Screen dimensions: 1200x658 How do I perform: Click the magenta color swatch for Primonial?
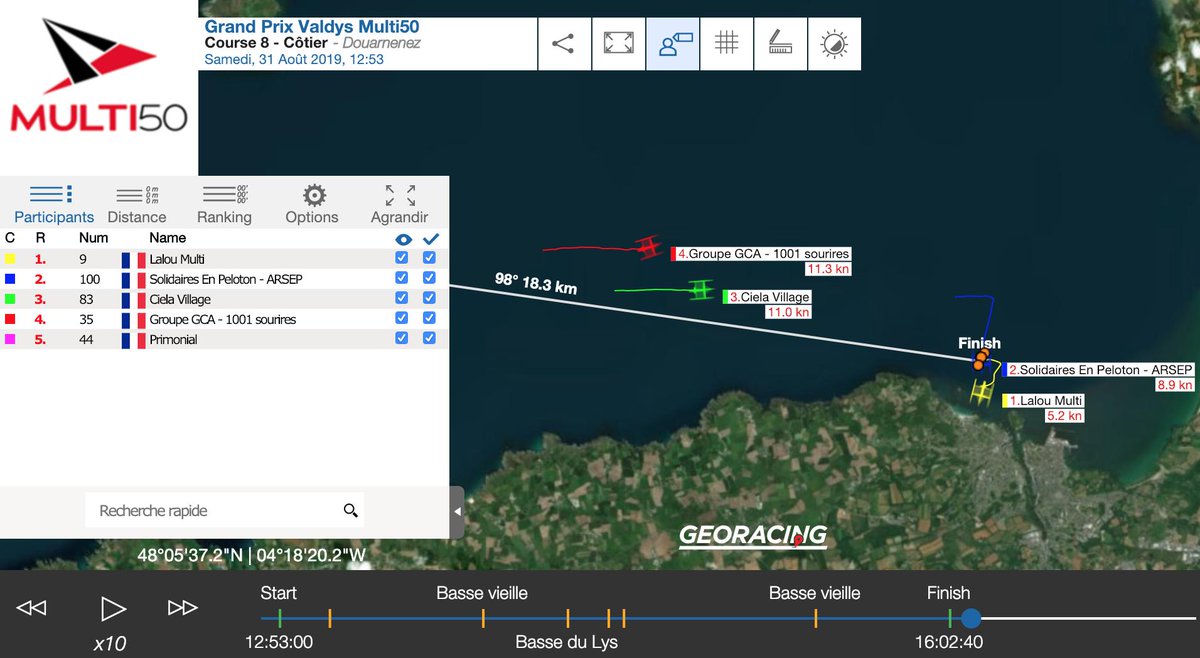9,339
